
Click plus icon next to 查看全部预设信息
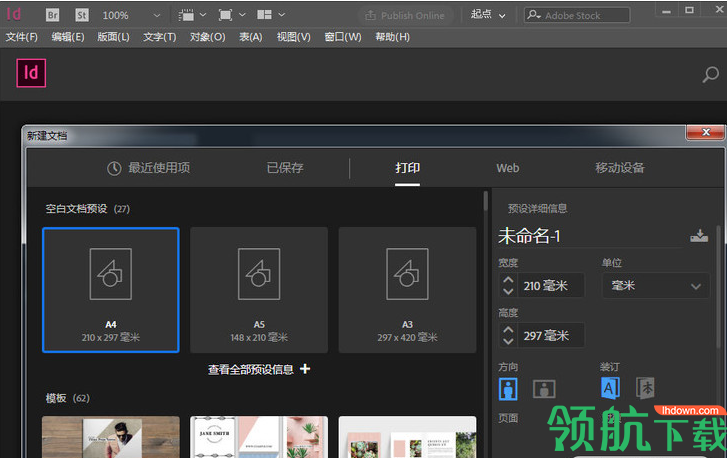click(x=305, y=369)
